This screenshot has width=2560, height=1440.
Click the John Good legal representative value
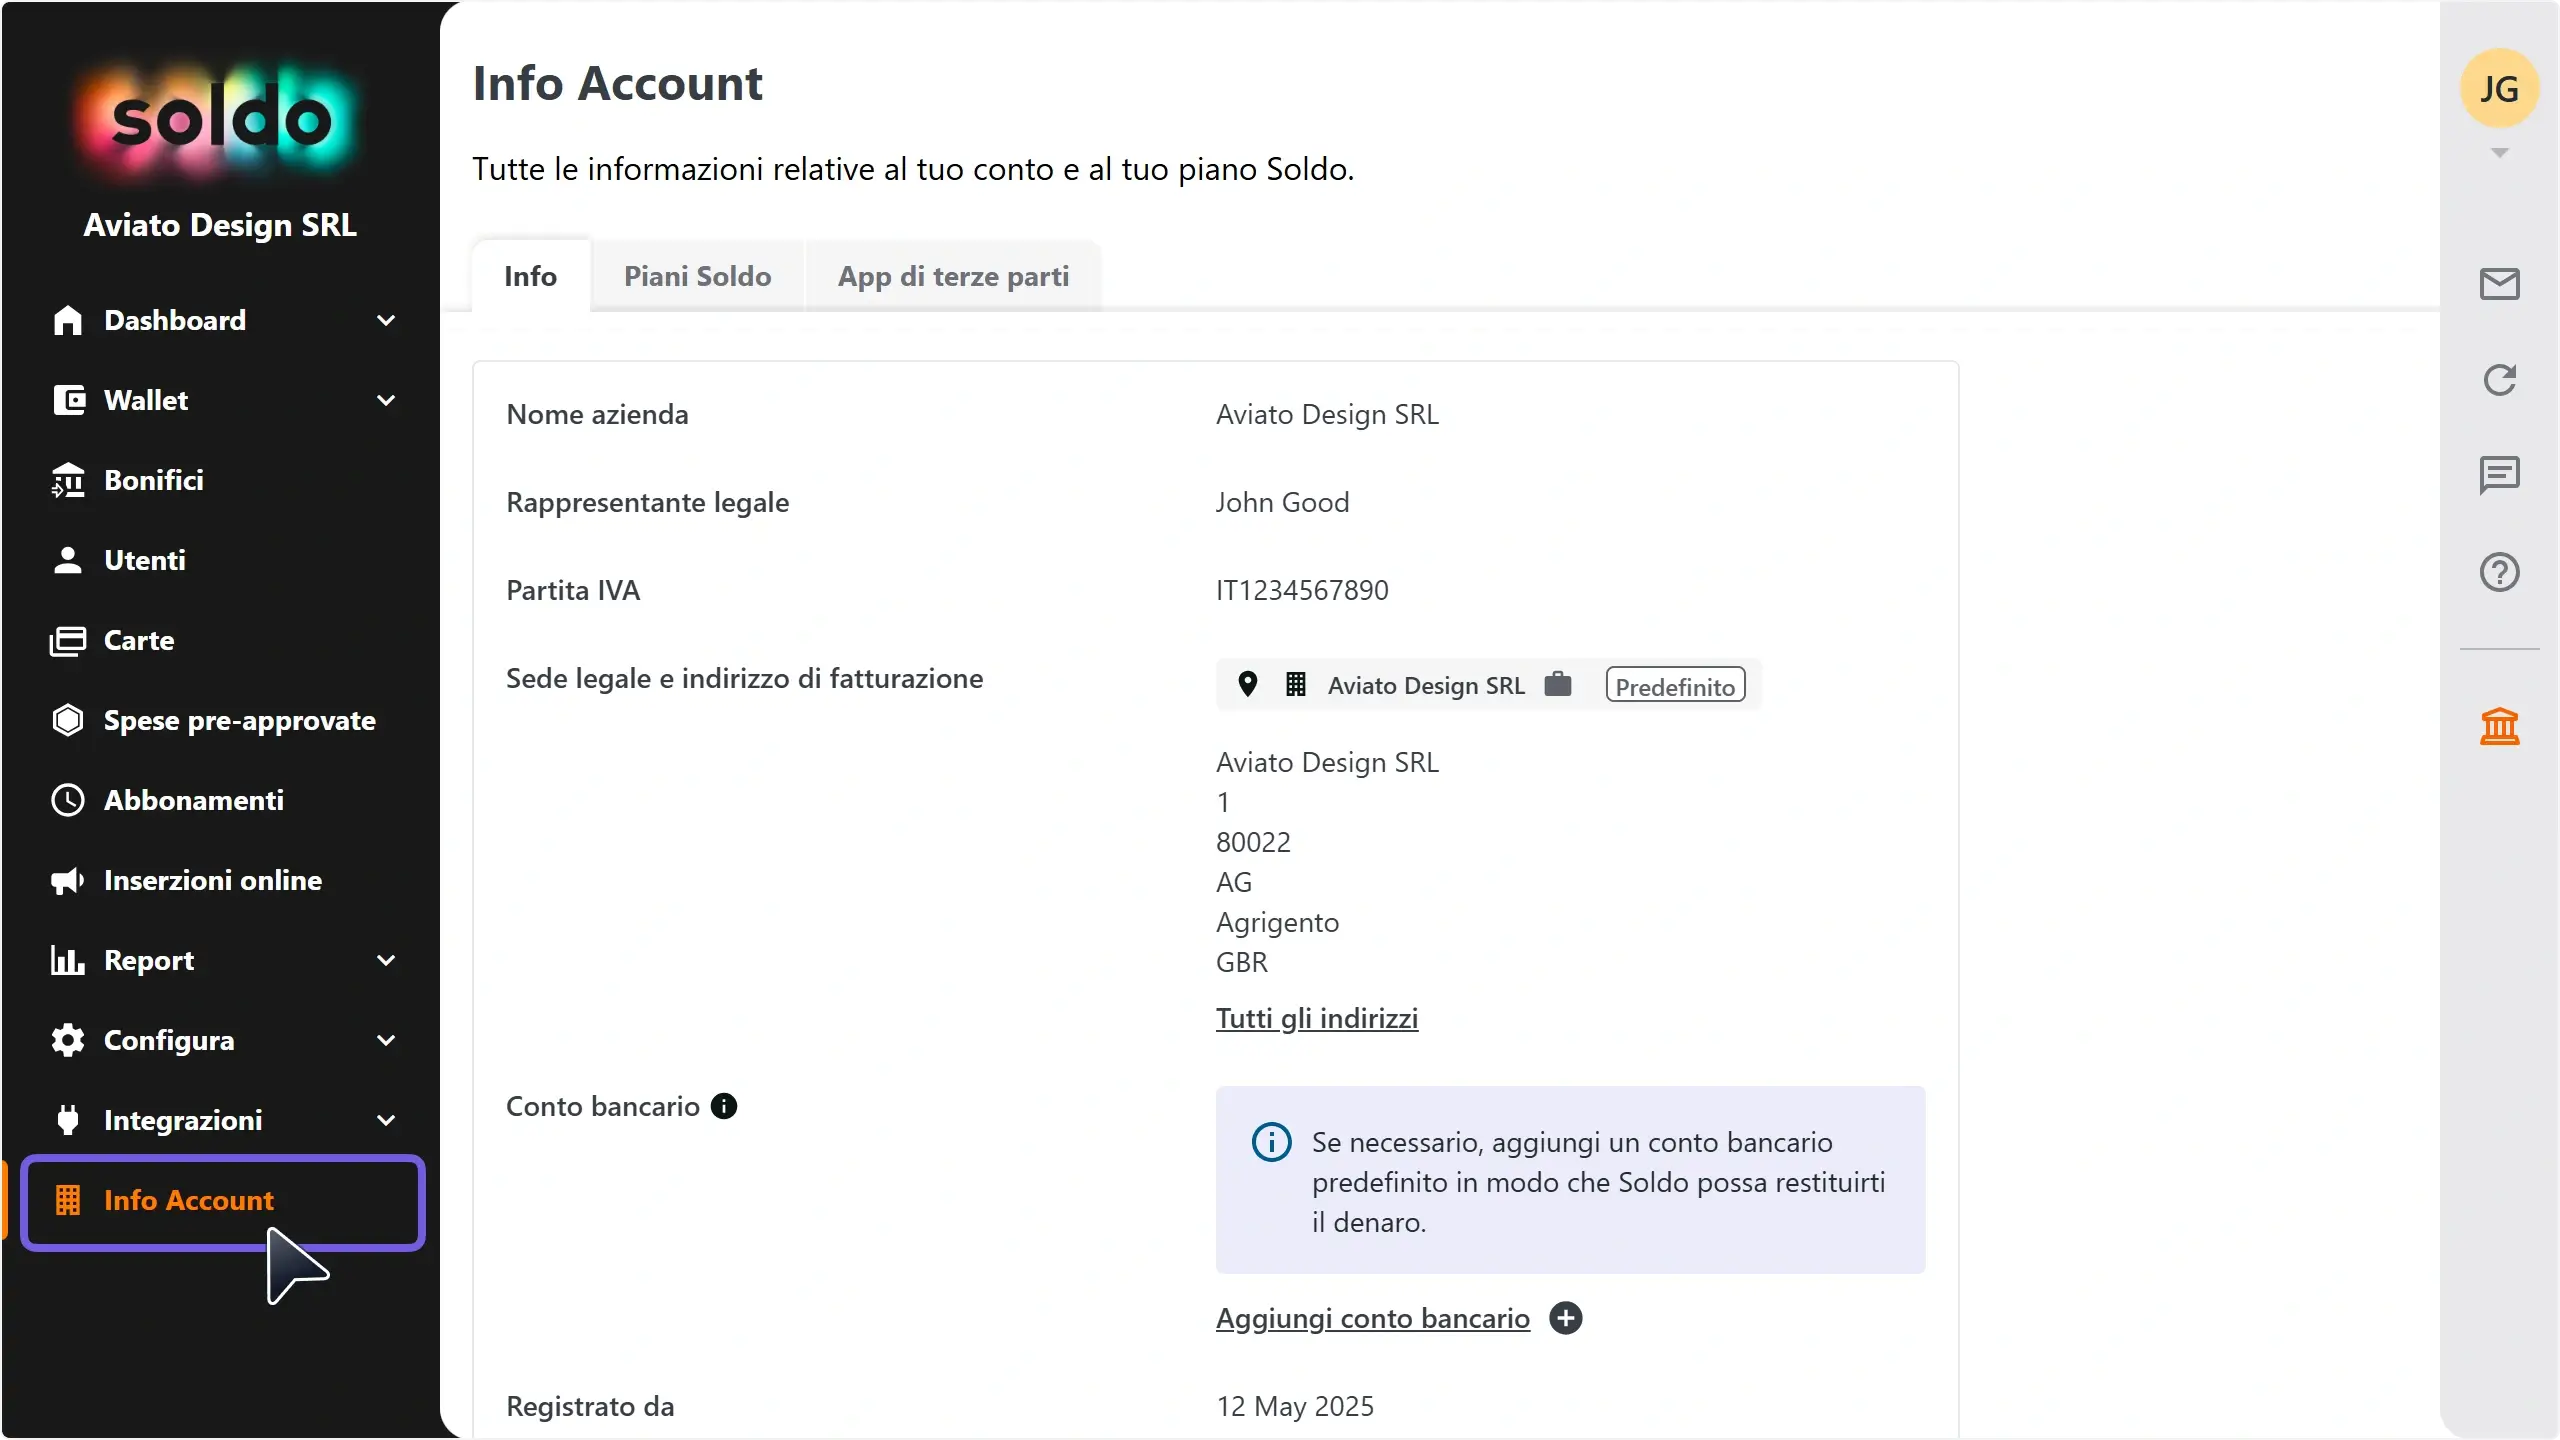(1283, 502)
